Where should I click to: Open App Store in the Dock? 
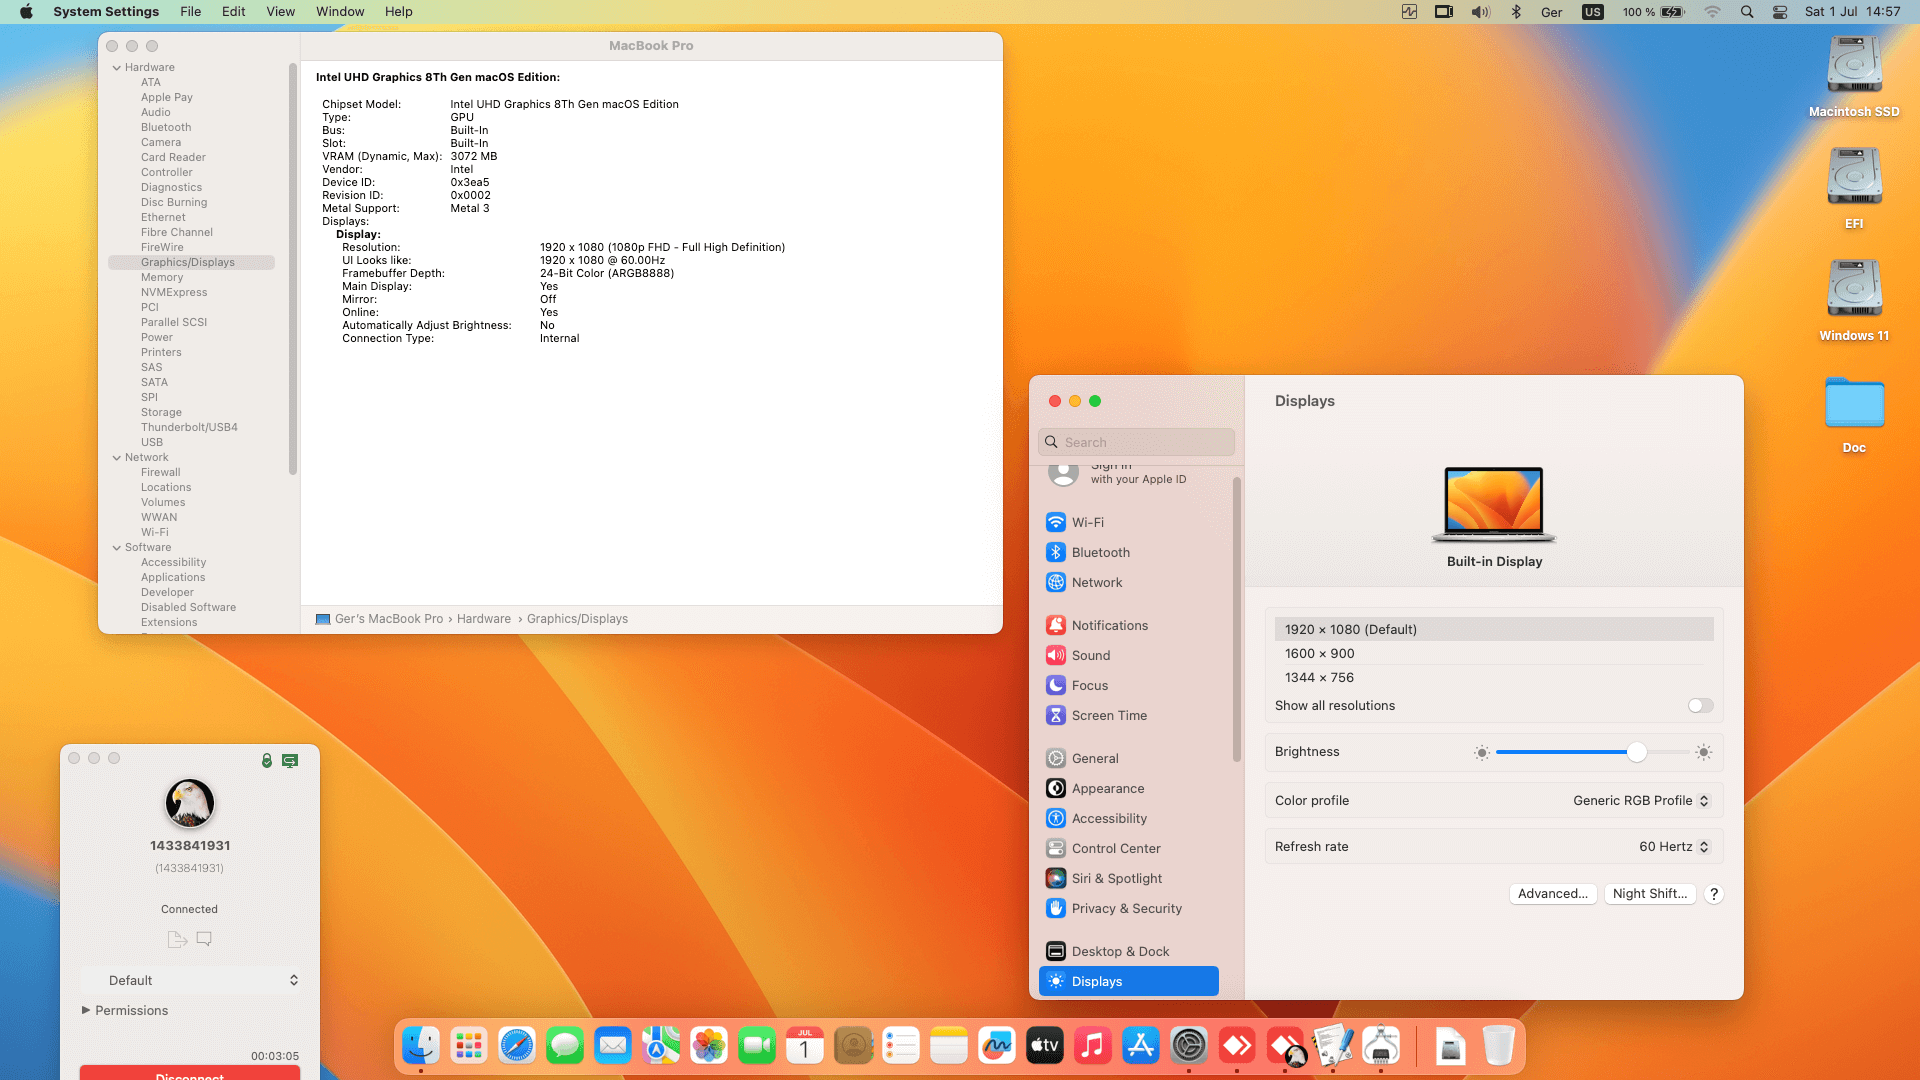pyautogui.click(x=1141, y=1046)
